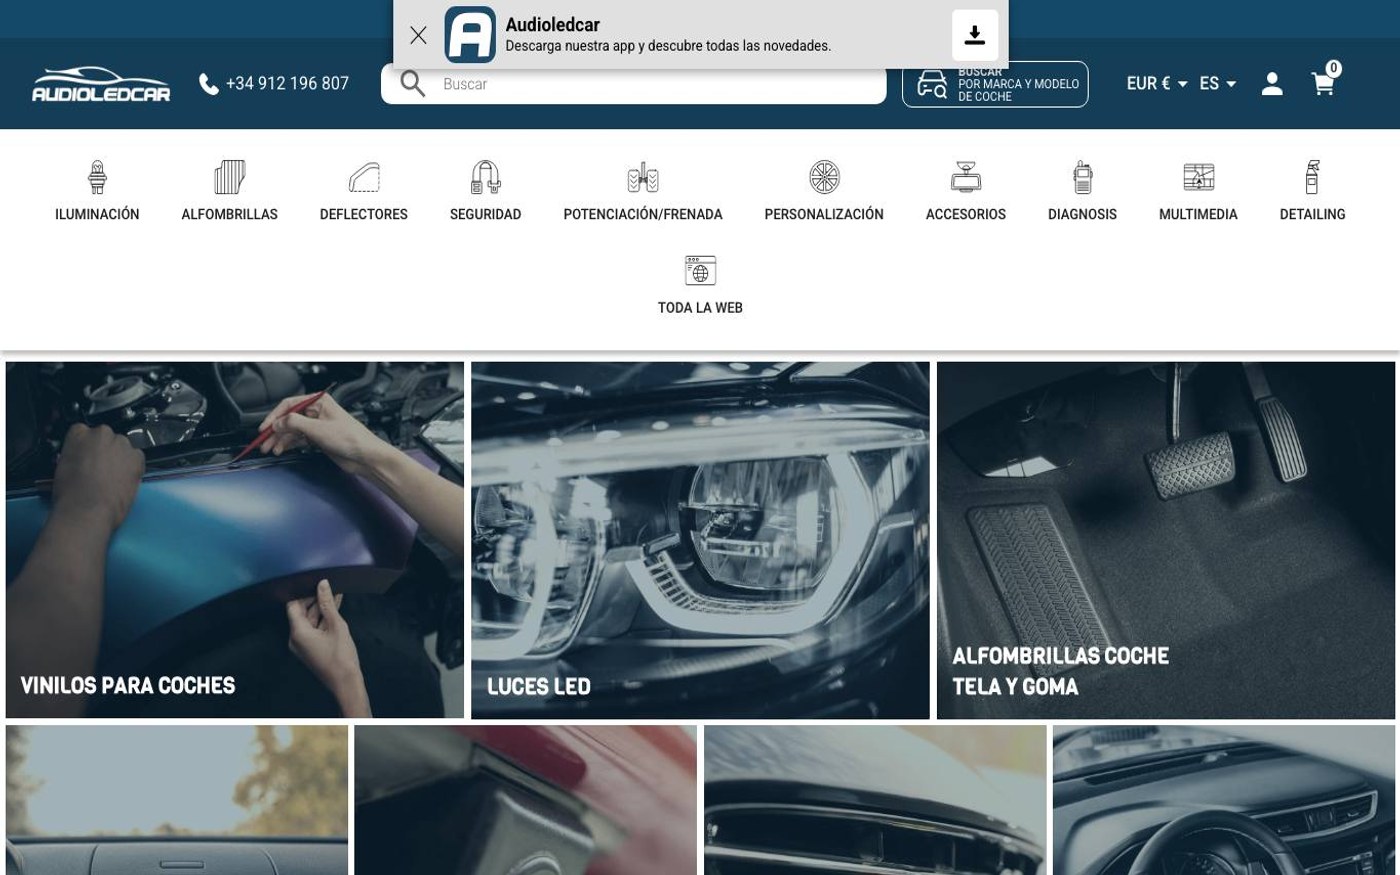
Task: Download the Audioledcar app
Action: [x=974, y=35]
